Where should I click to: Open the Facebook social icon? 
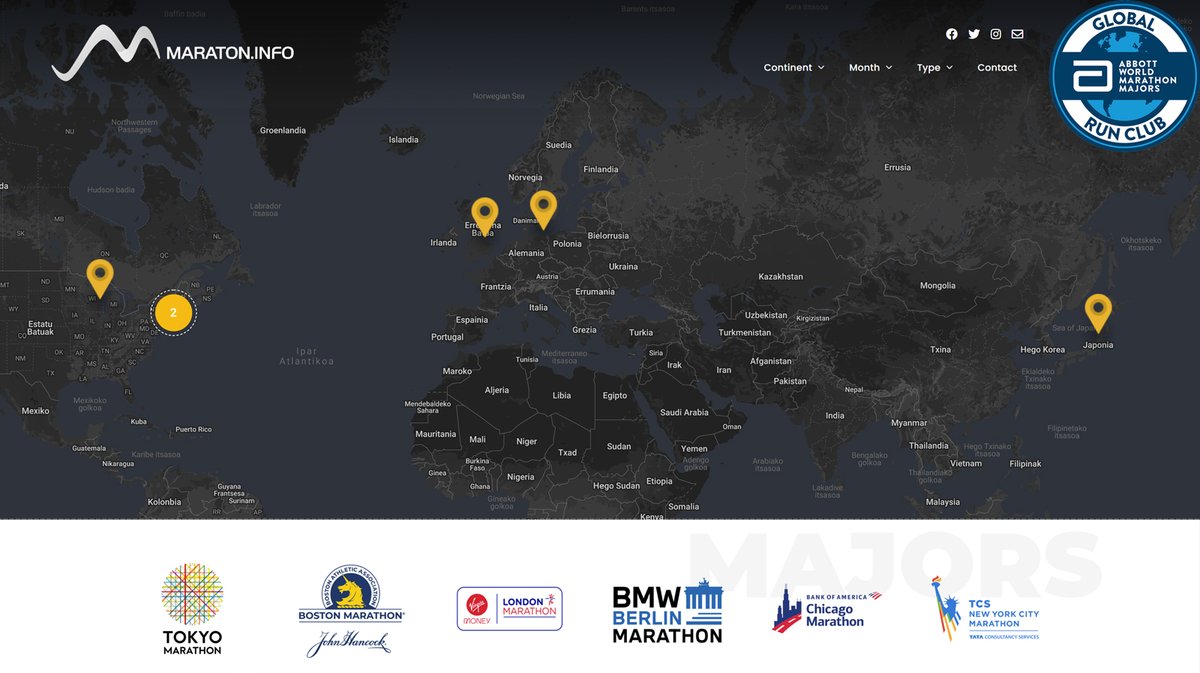pos(952,34)
